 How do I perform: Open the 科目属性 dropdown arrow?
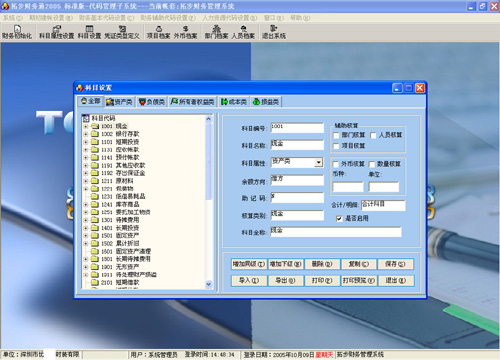[319, 162]
